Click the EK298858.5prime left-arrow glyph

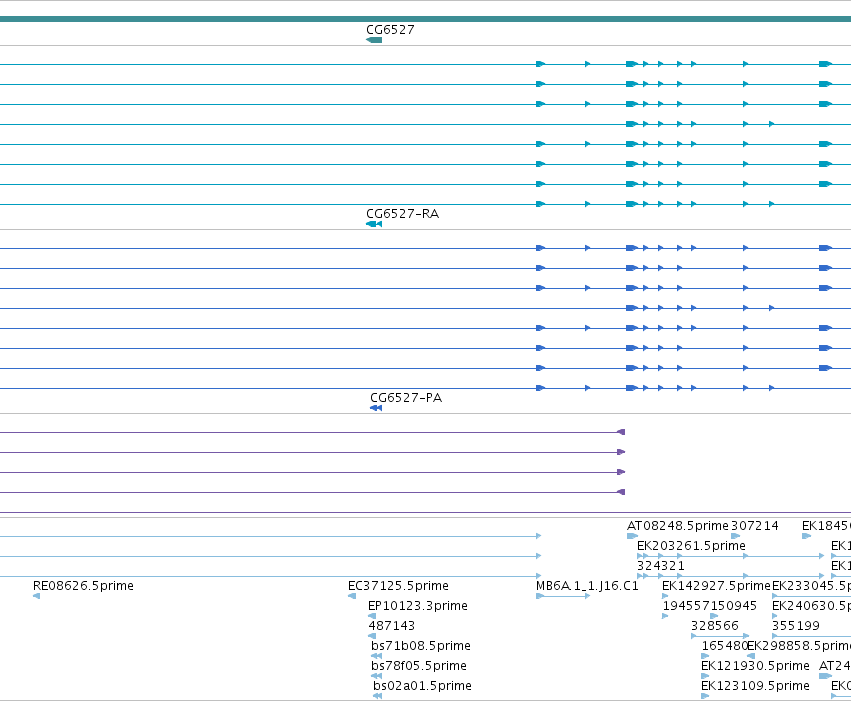point(751,656)
